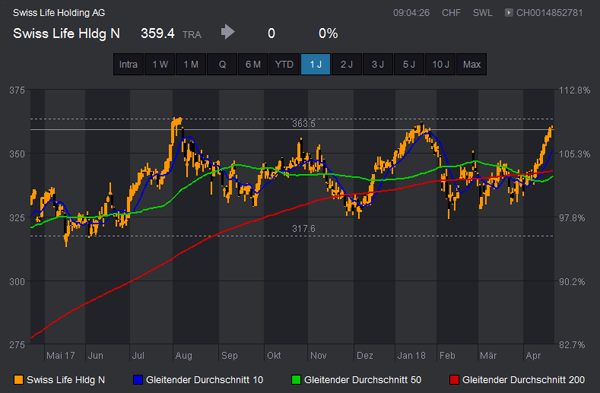This screenshot has height=393, width=600.
Task: Click the 375 price axis label
Action: (x=17, y=90)
